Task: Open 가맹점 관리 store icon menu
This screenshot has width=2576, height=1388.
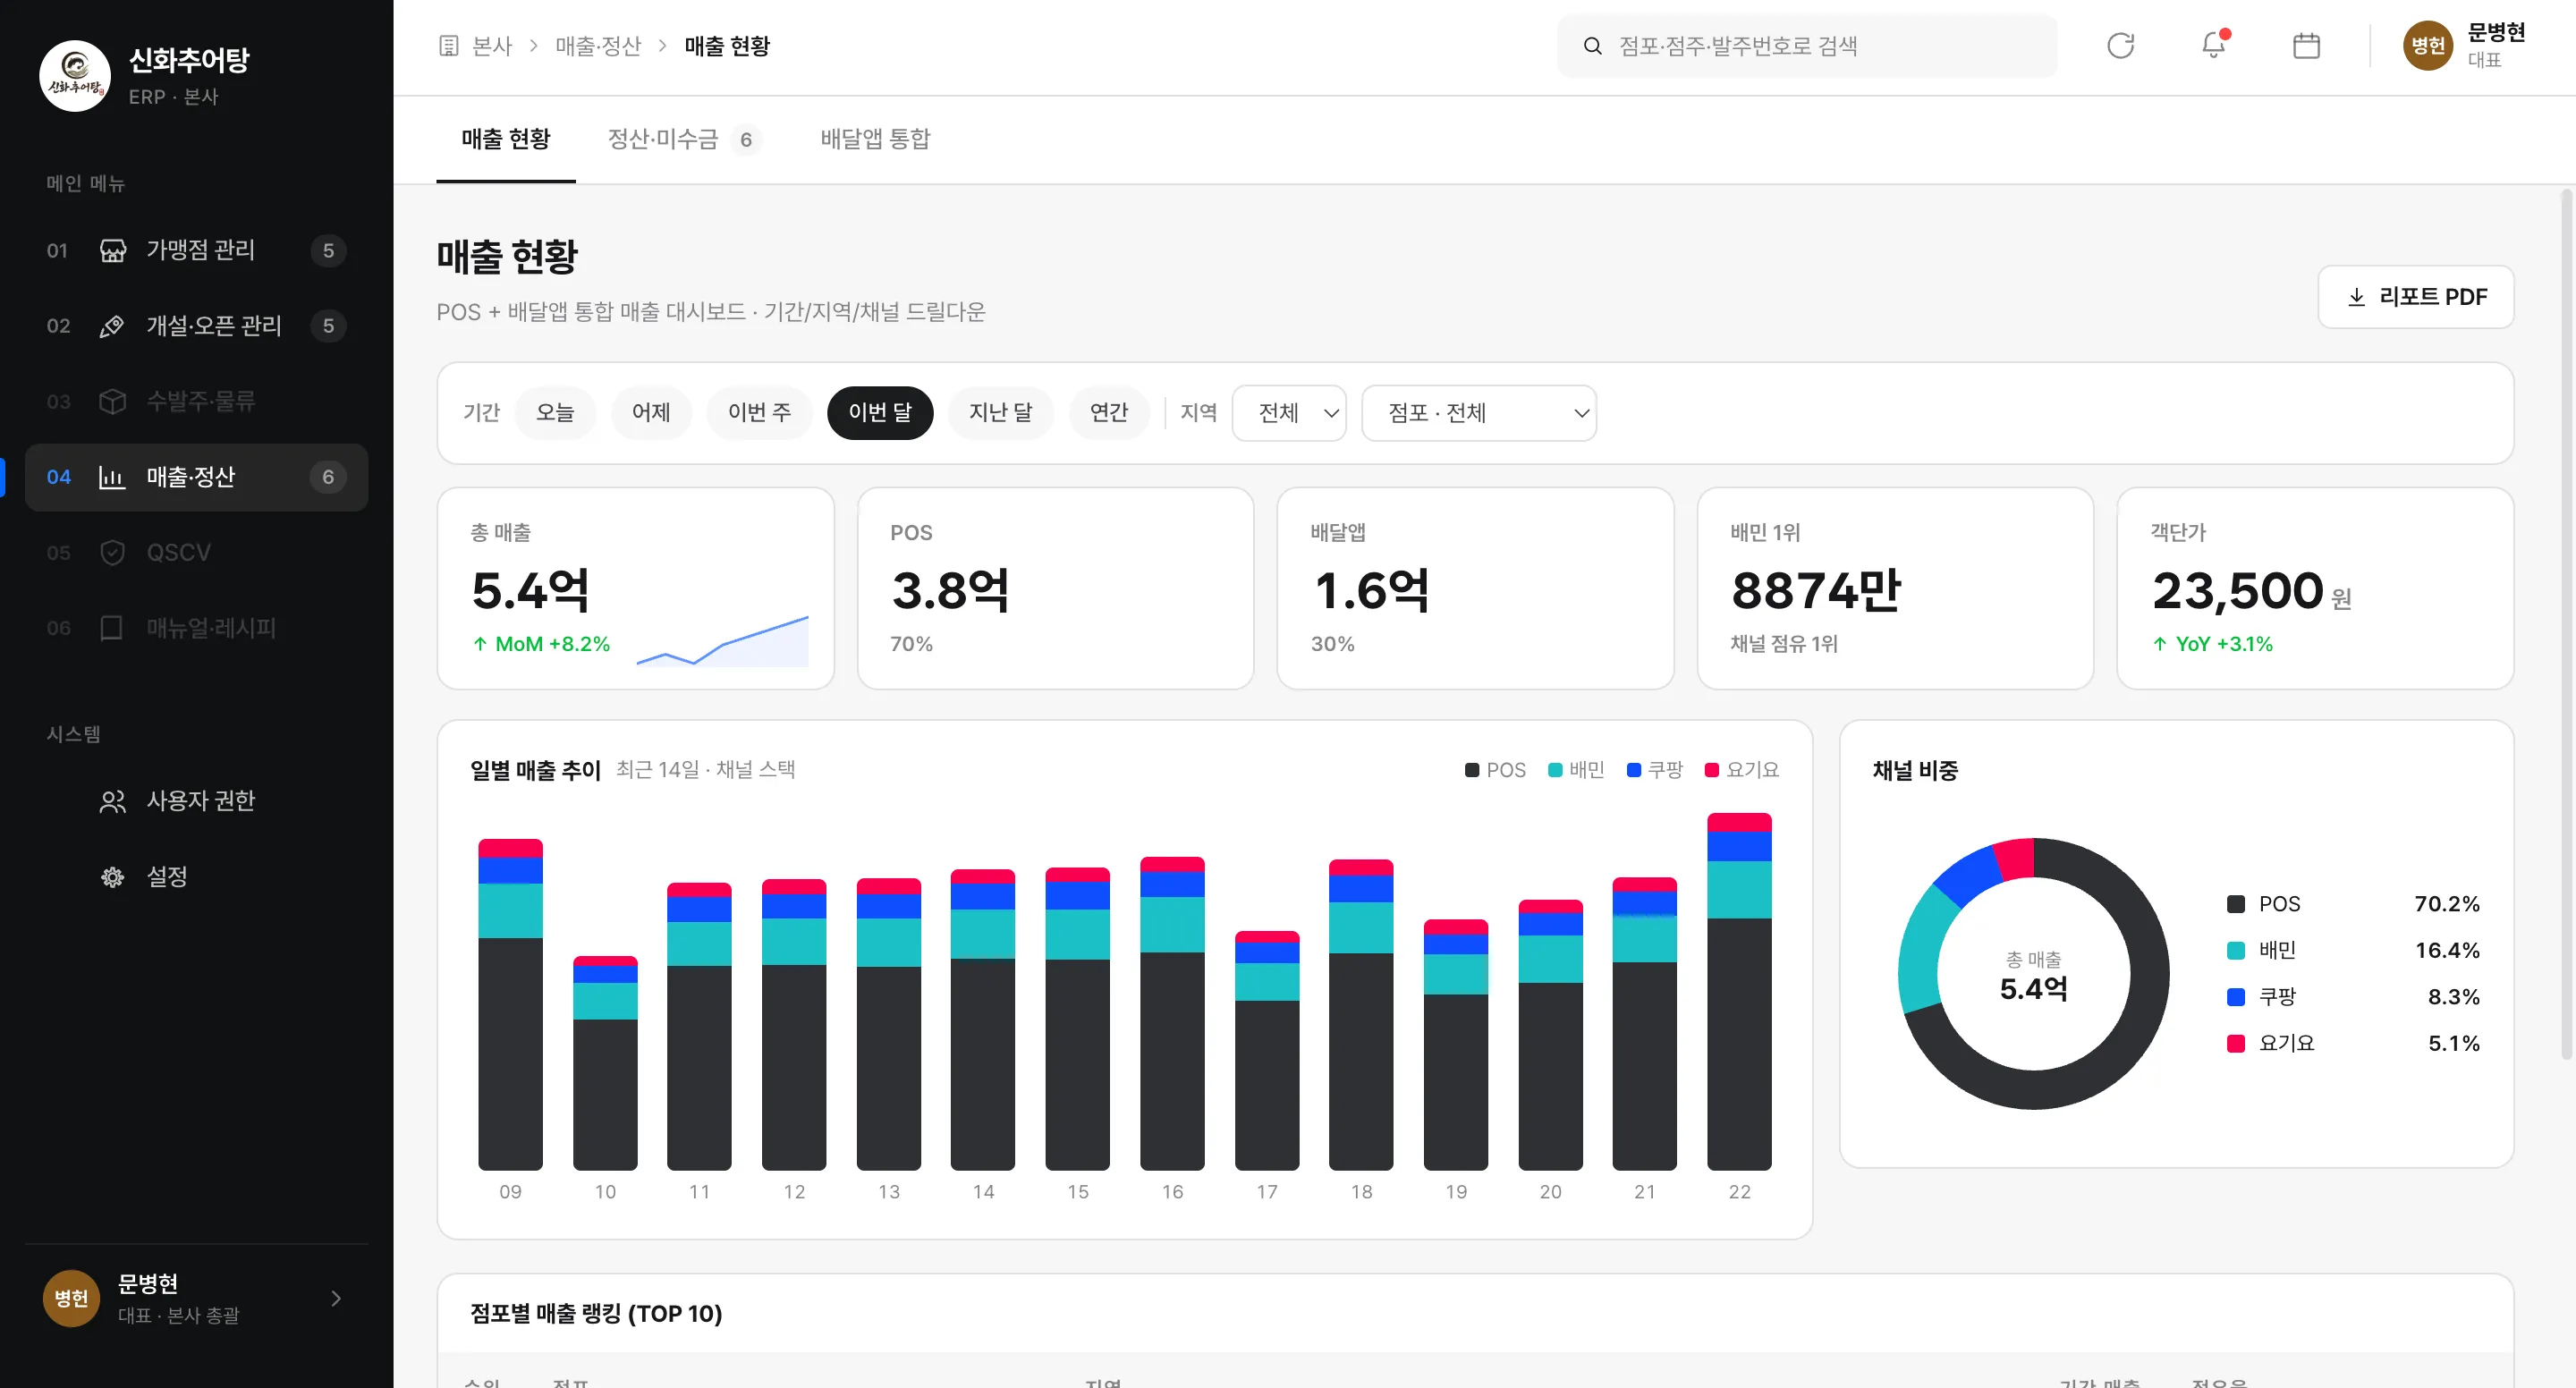Action: (112, 250)
